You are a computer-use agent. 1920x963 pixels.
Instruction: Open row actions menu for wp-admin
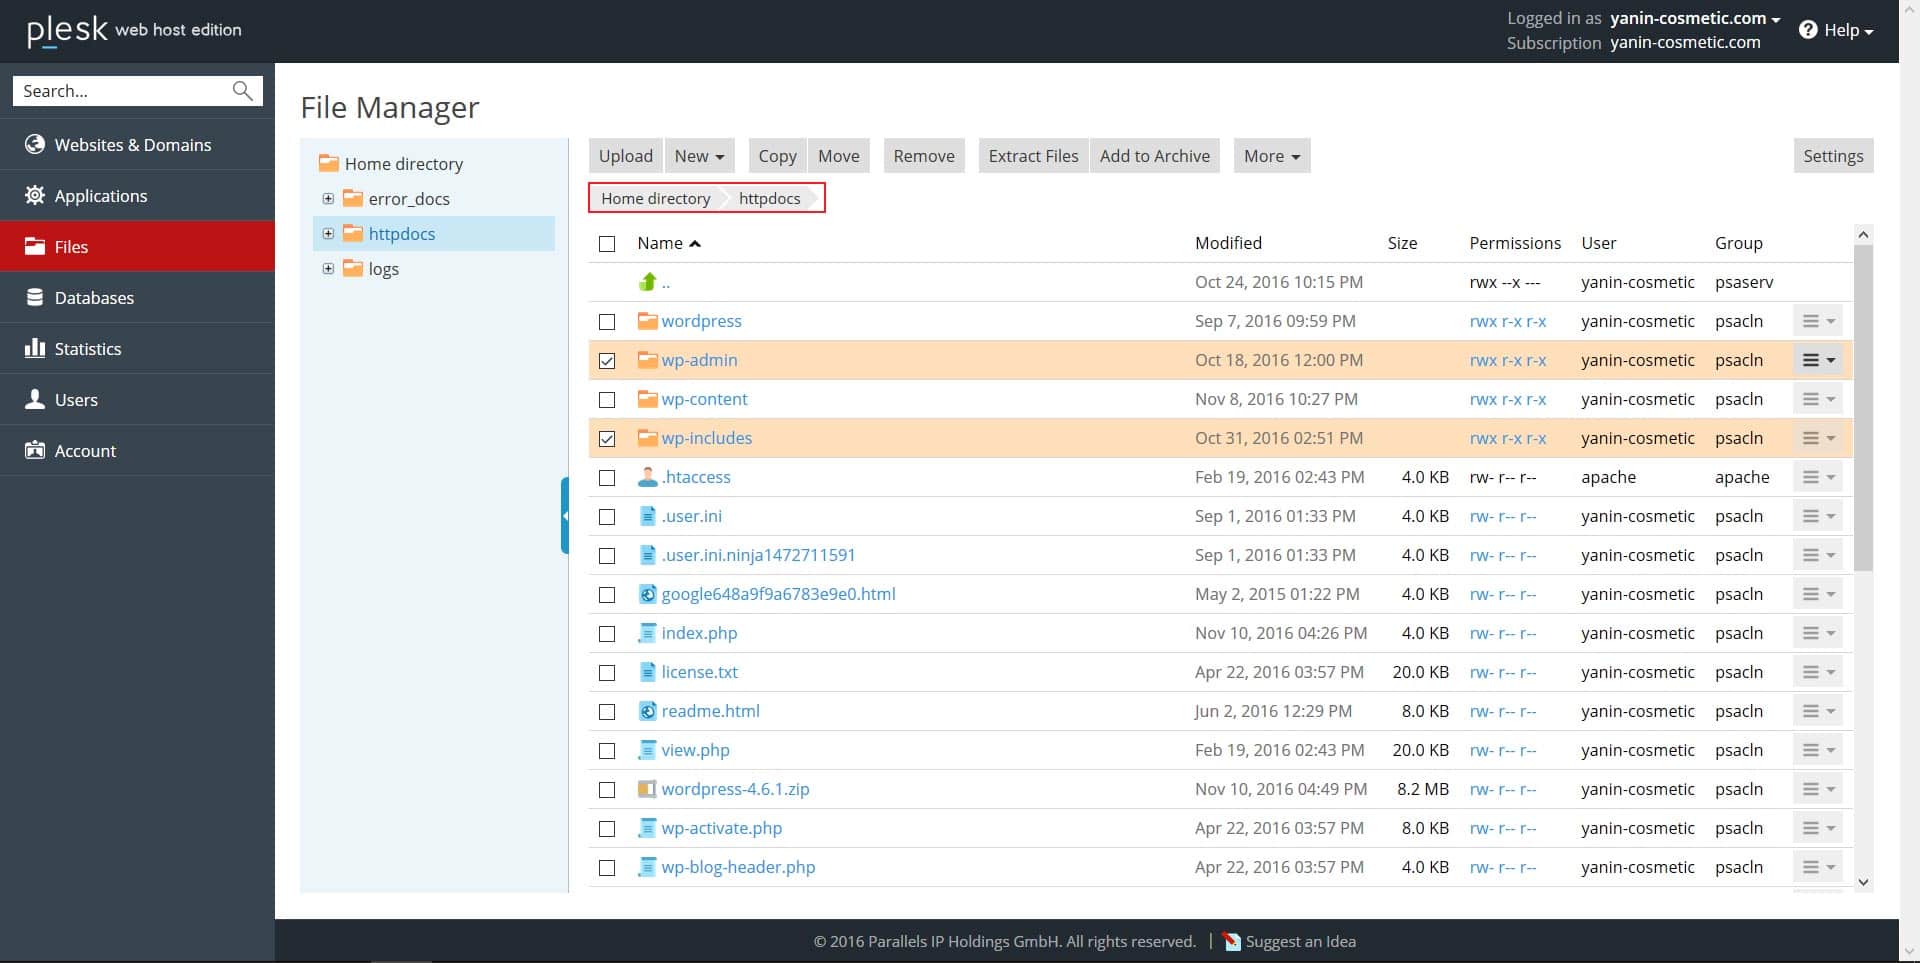[x=1818, y=360]
